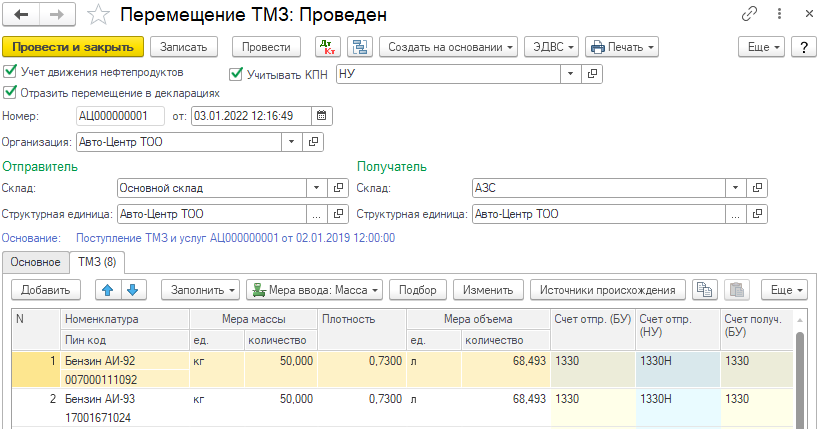Viewport: 821px width, 429px height.
Task: Click the Номер input field
Action: 121,116
